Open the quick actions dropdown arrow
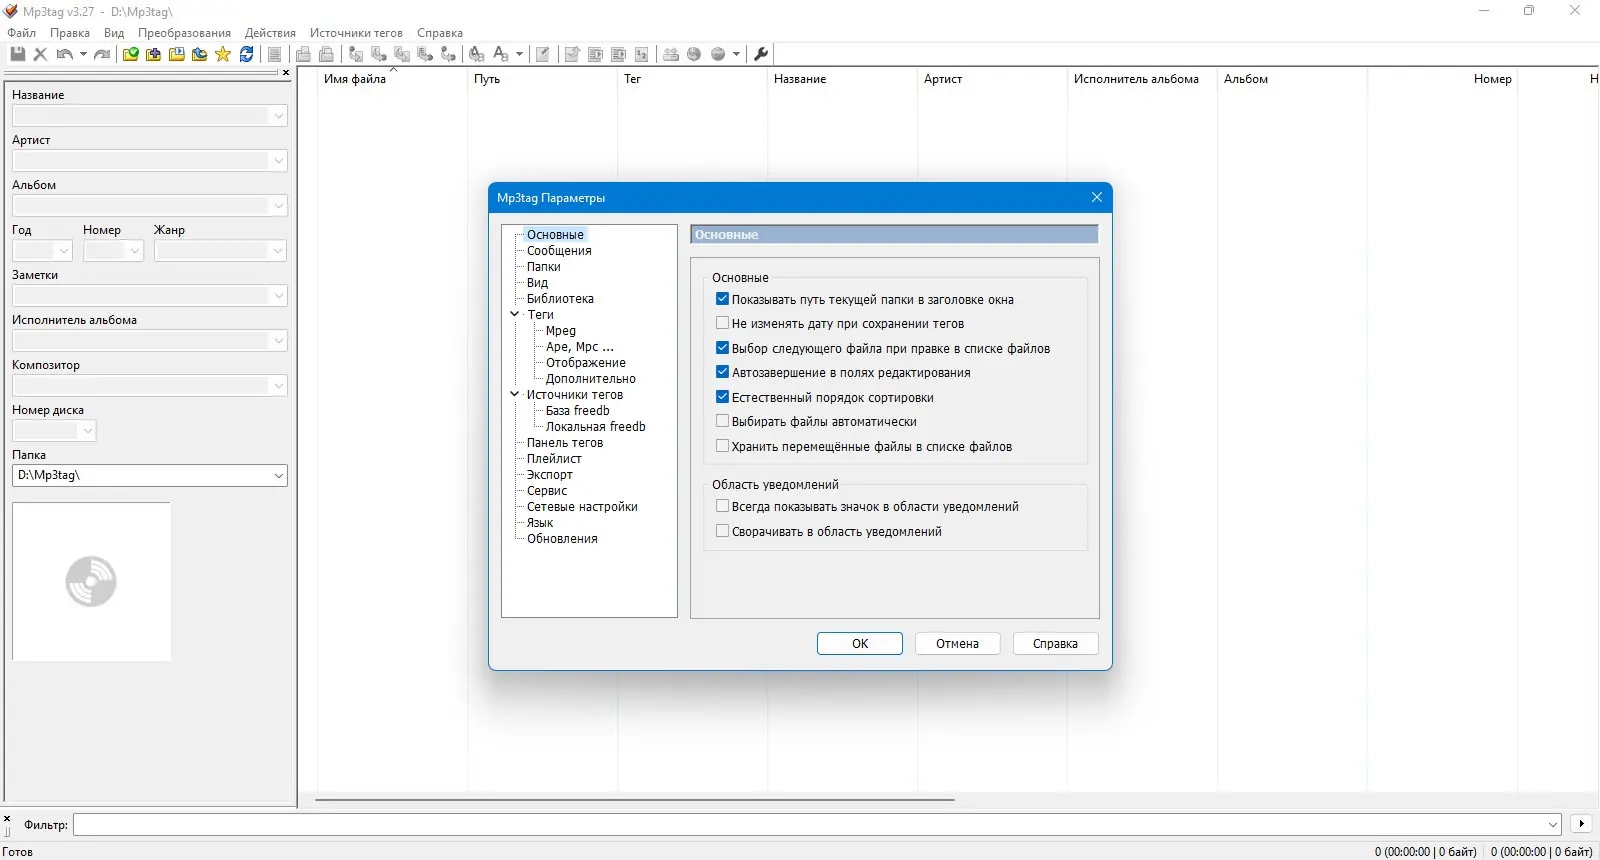 [519, 54]
